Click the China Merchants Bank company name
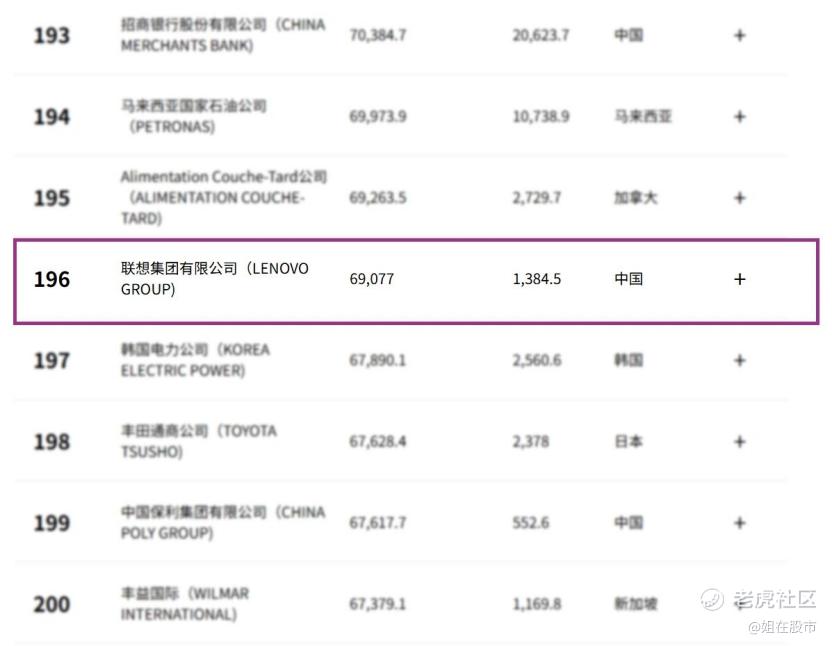 pos(222,35)
